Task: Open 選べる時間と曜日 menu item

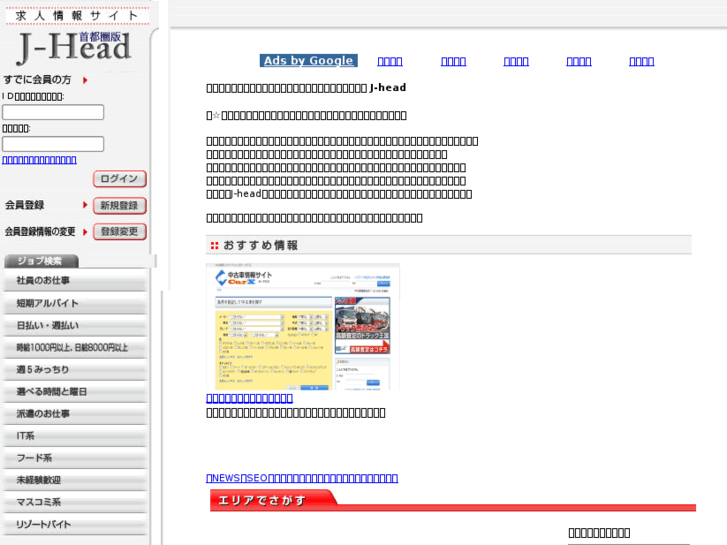Action: 75,392
